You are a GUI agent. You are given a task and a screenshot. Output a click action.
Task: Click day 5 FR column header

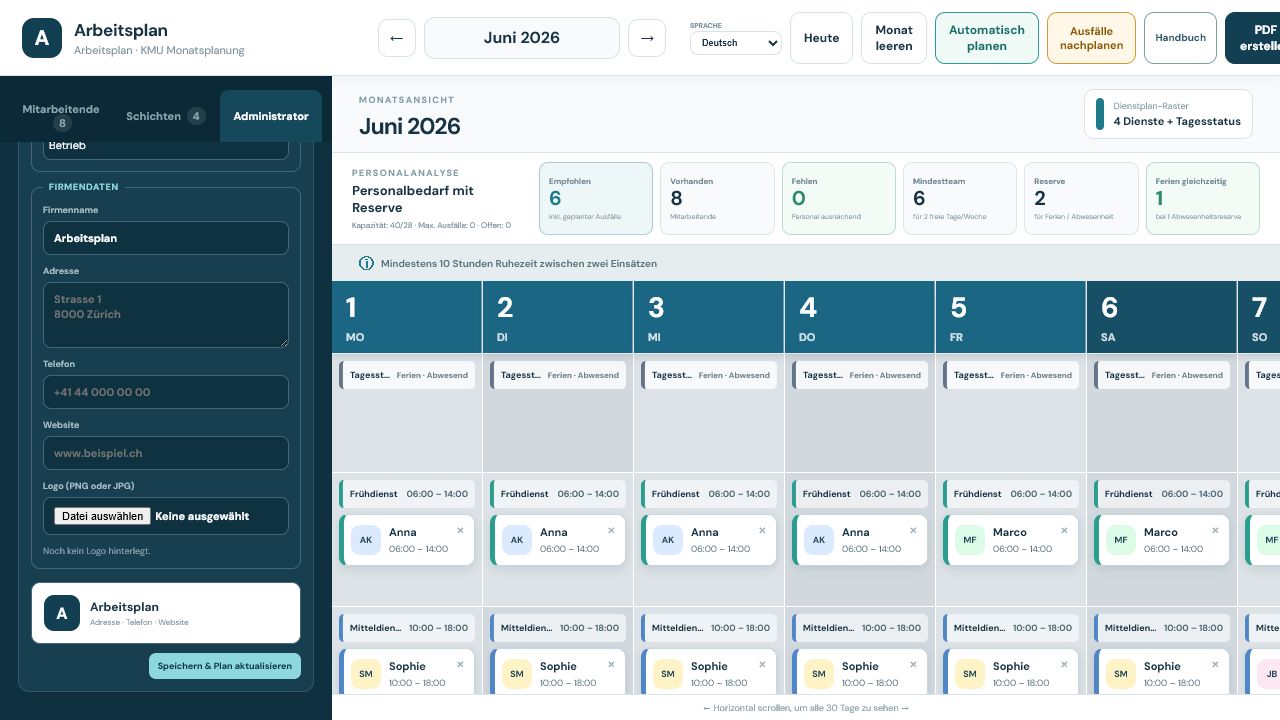coord(1011,317)
